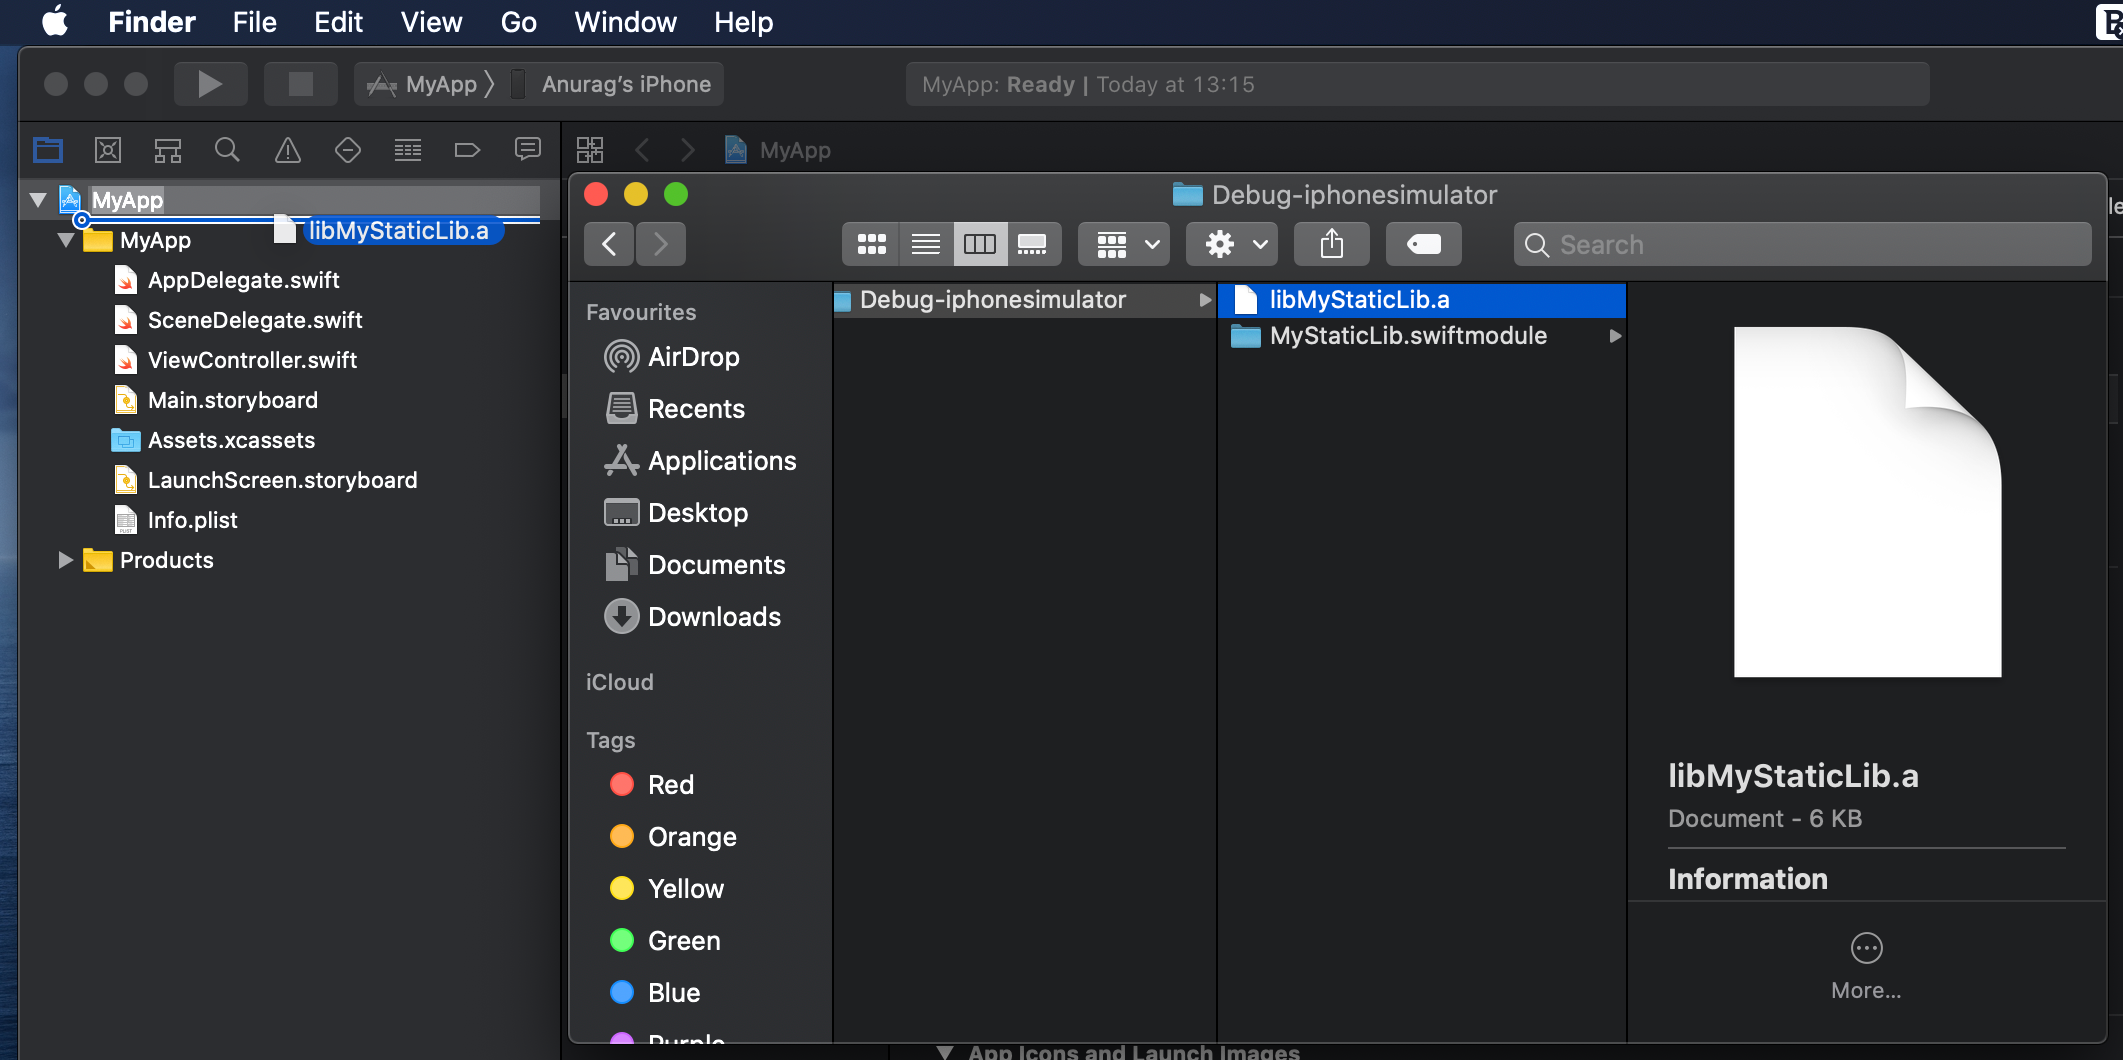This screenshot has width=2123, height=1060.
Task: Toggle gallery view in Finder
Action: click(x=1034, y=243)
